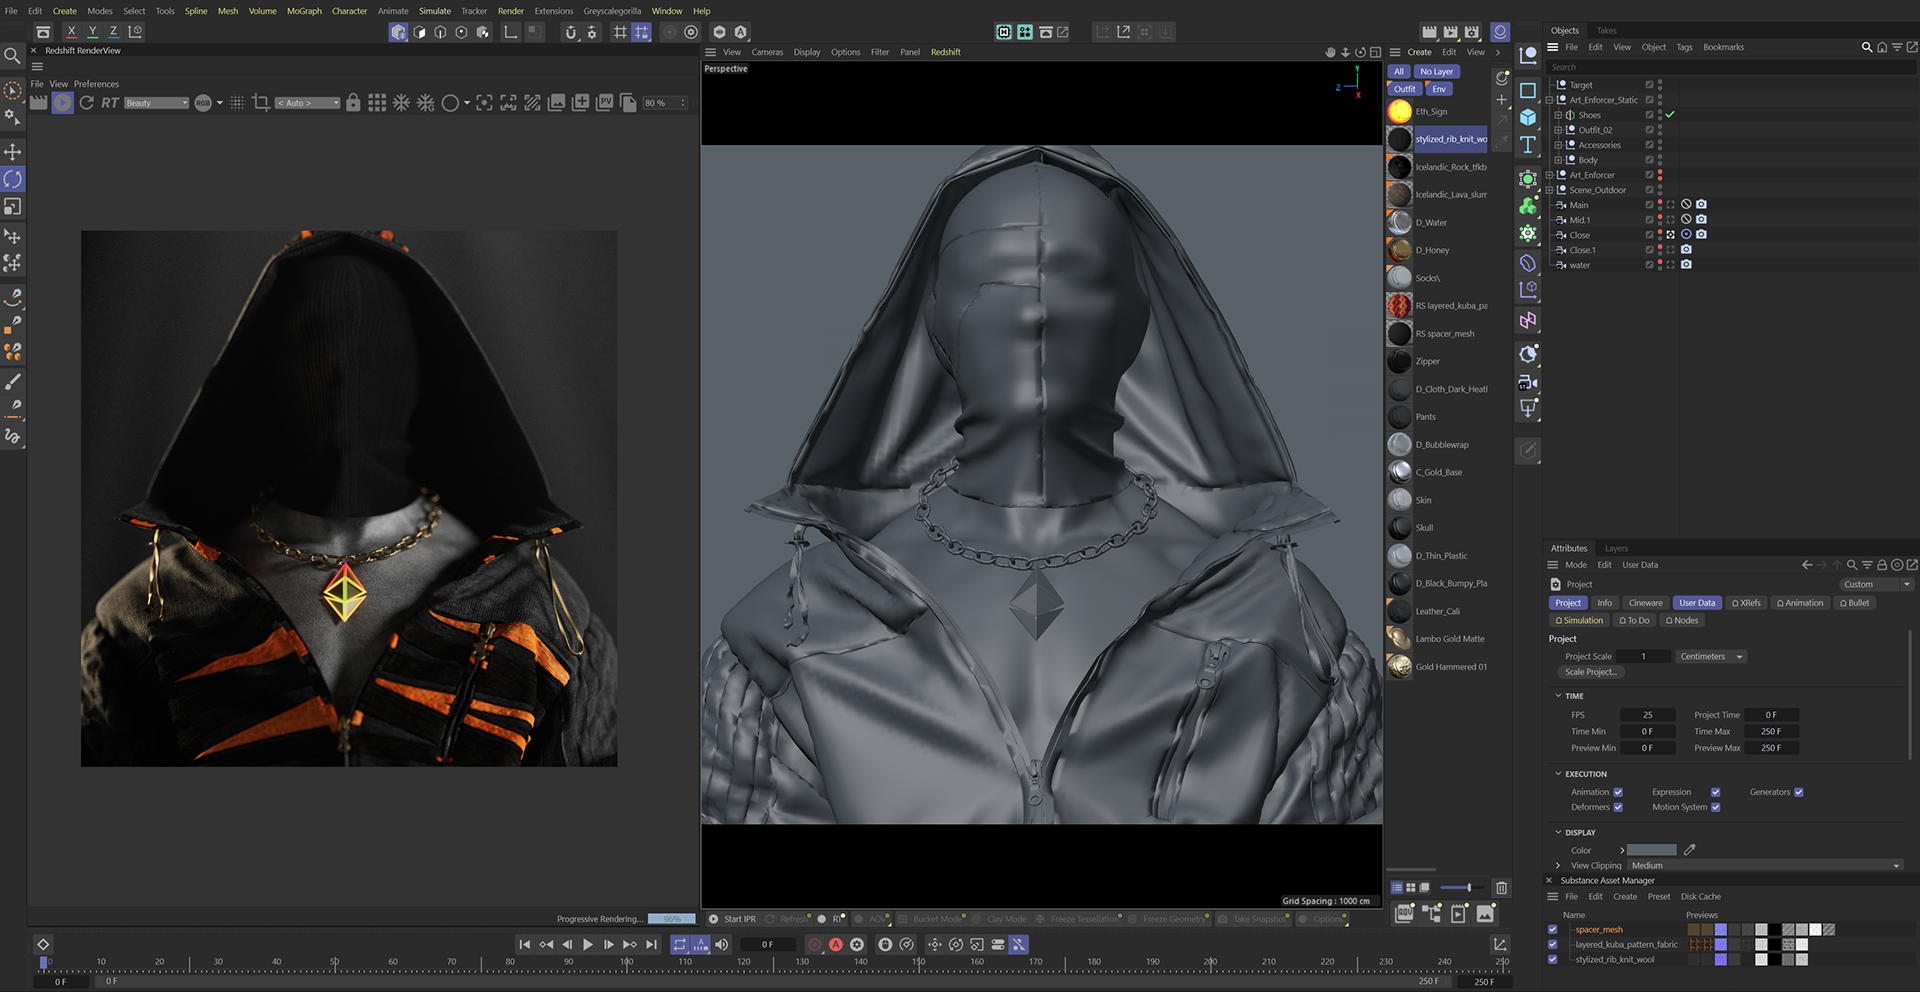Click the Text spline tool icon
1920x992 pixels.
click(x=1528, y=145)
